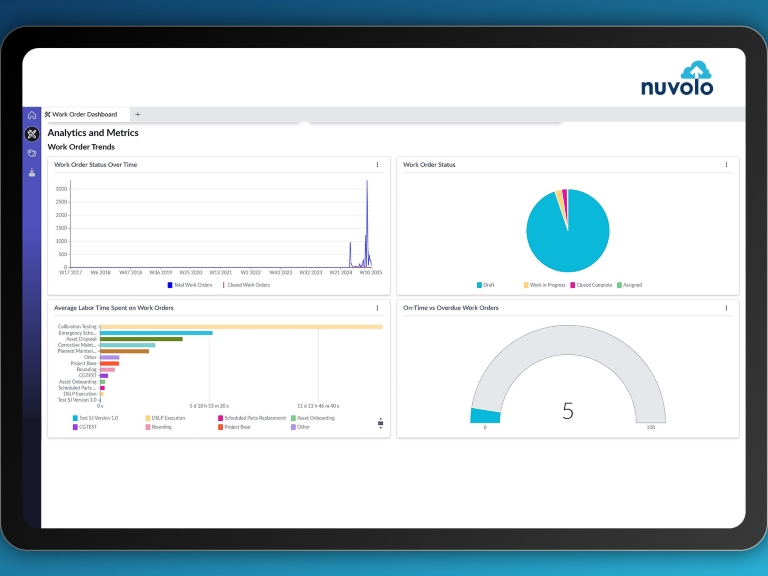Open options menu for Work Order Status Over Time
Screen dimensions: 768x576
377,165
